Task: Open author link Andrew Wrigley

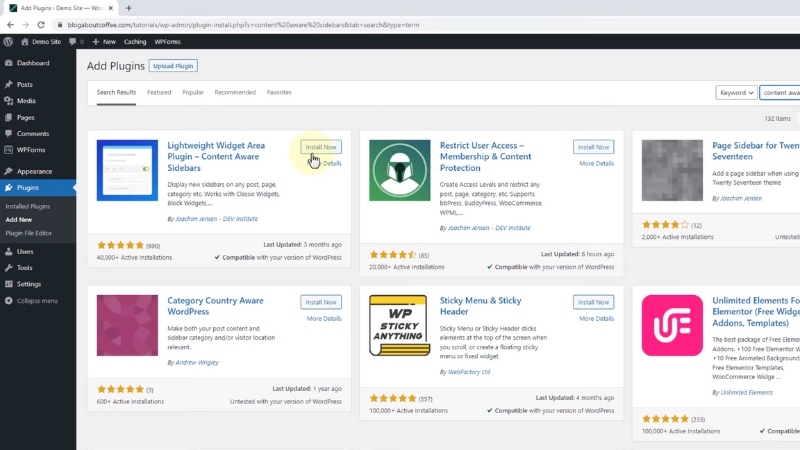Action: [x=197, y=363]
